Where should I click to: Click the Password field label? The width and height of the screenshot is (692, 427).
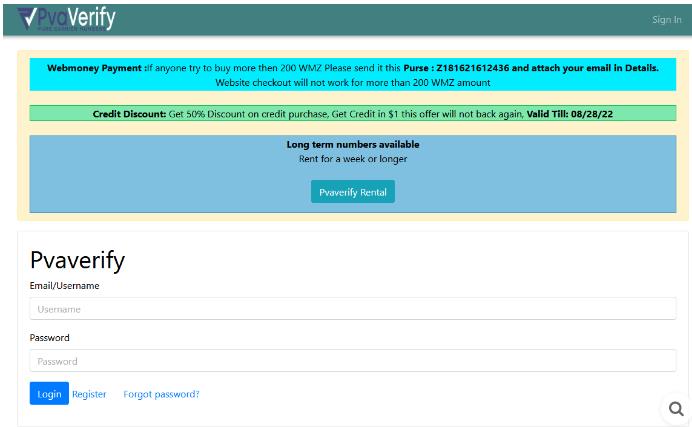pyautogui.click(x=49, y=337)
